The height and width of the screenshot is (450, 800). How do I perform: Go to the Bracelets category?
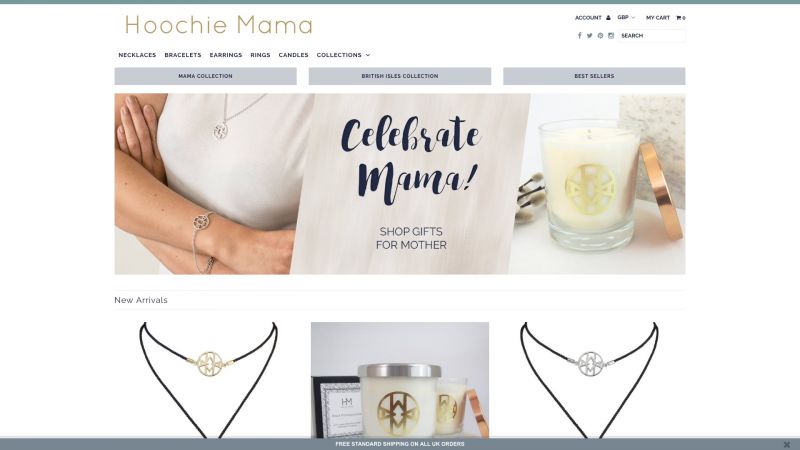183,55
